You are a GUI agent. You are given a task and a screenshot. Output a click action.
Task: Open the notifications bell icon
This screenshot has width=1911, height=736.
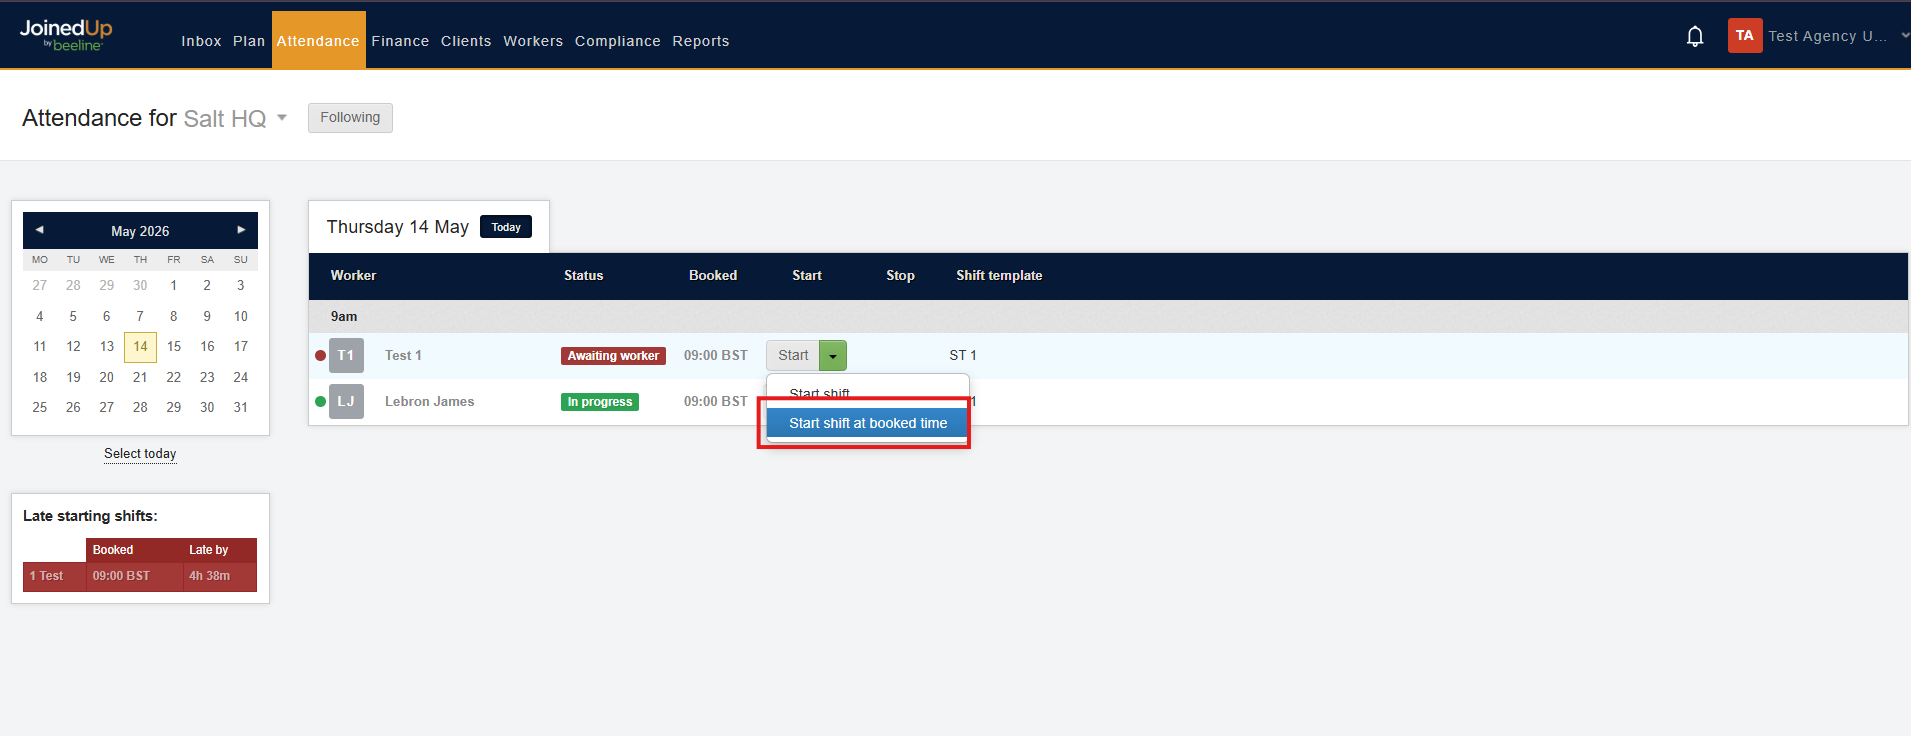1695,37
